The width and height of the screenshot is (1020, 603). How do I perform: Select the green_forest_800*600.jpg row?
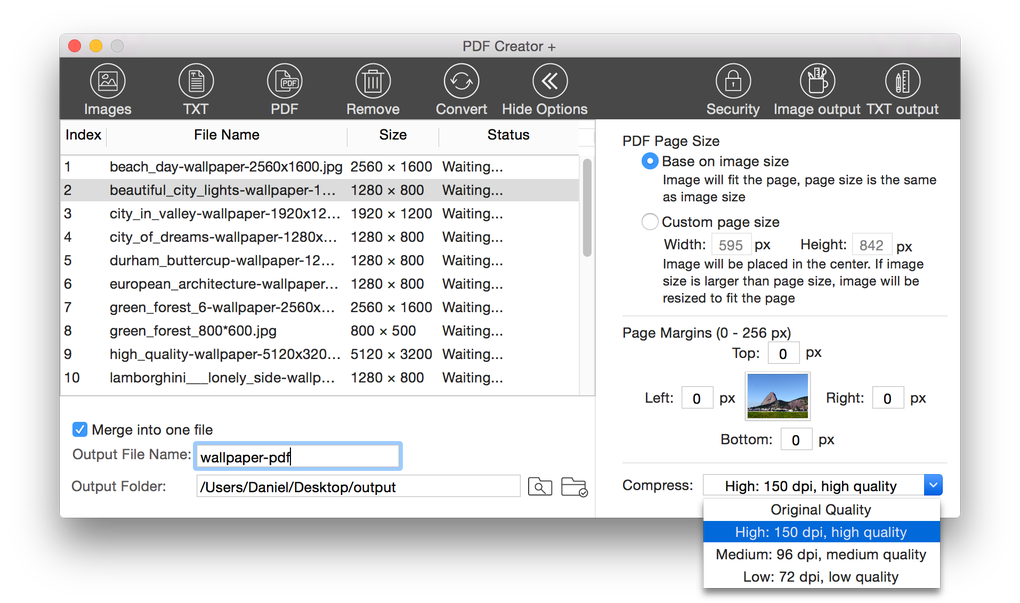[319, 330]
